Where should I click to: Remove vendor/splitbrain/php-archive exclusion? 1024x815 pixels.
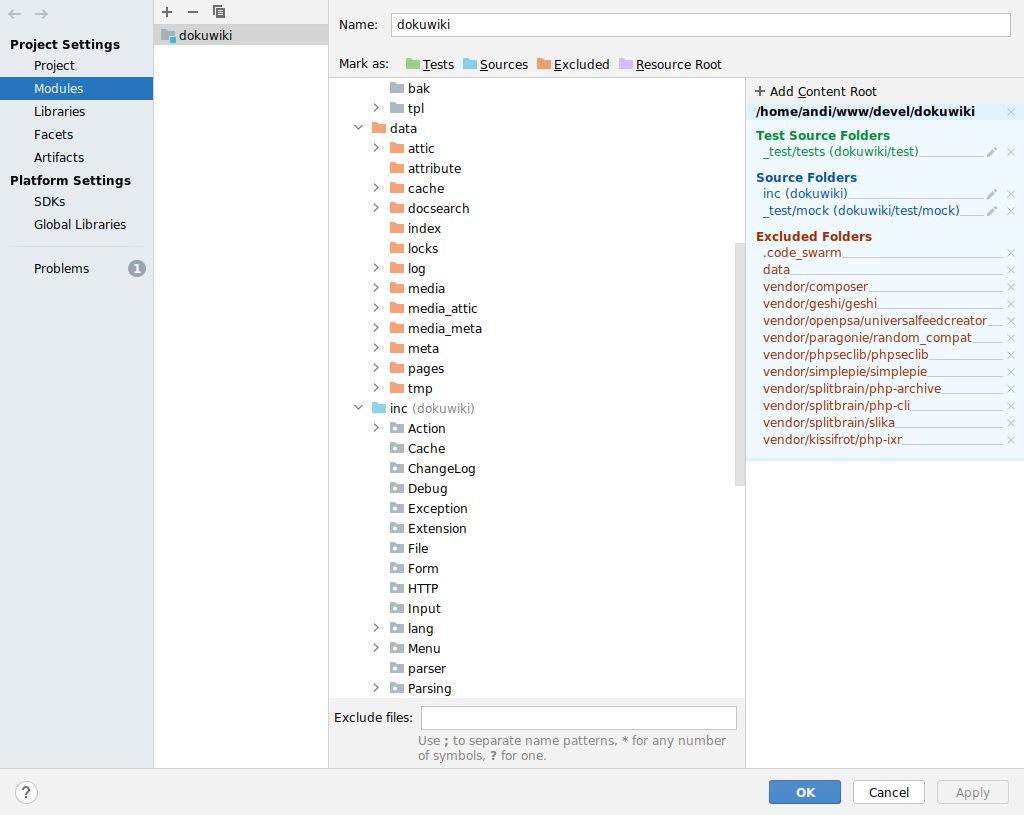pyautogui.click(x=1011, y=389)
